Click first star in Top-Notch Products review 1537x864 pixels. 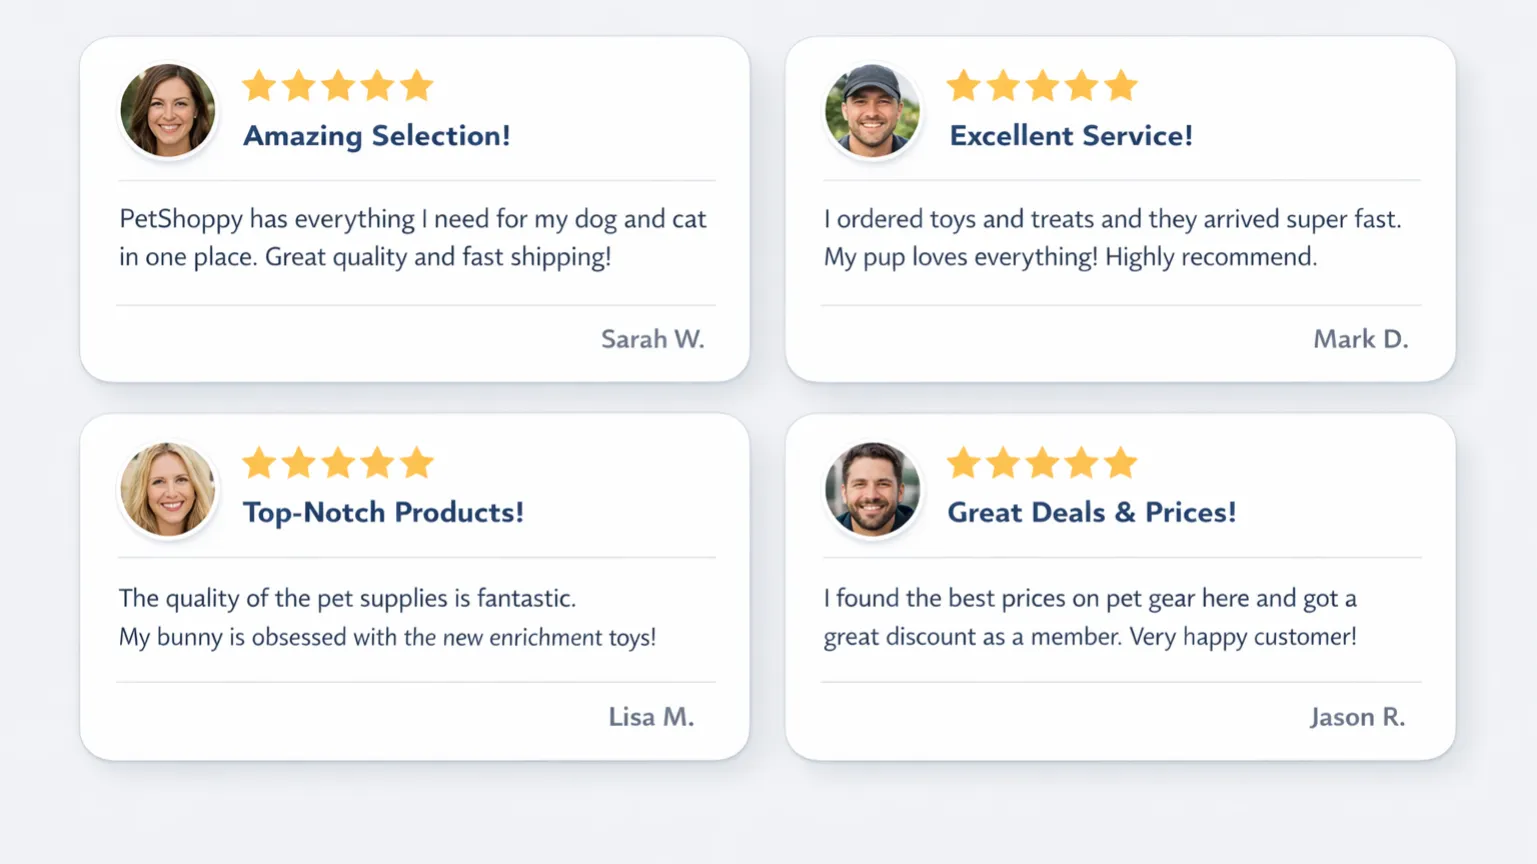pos(259,463)
